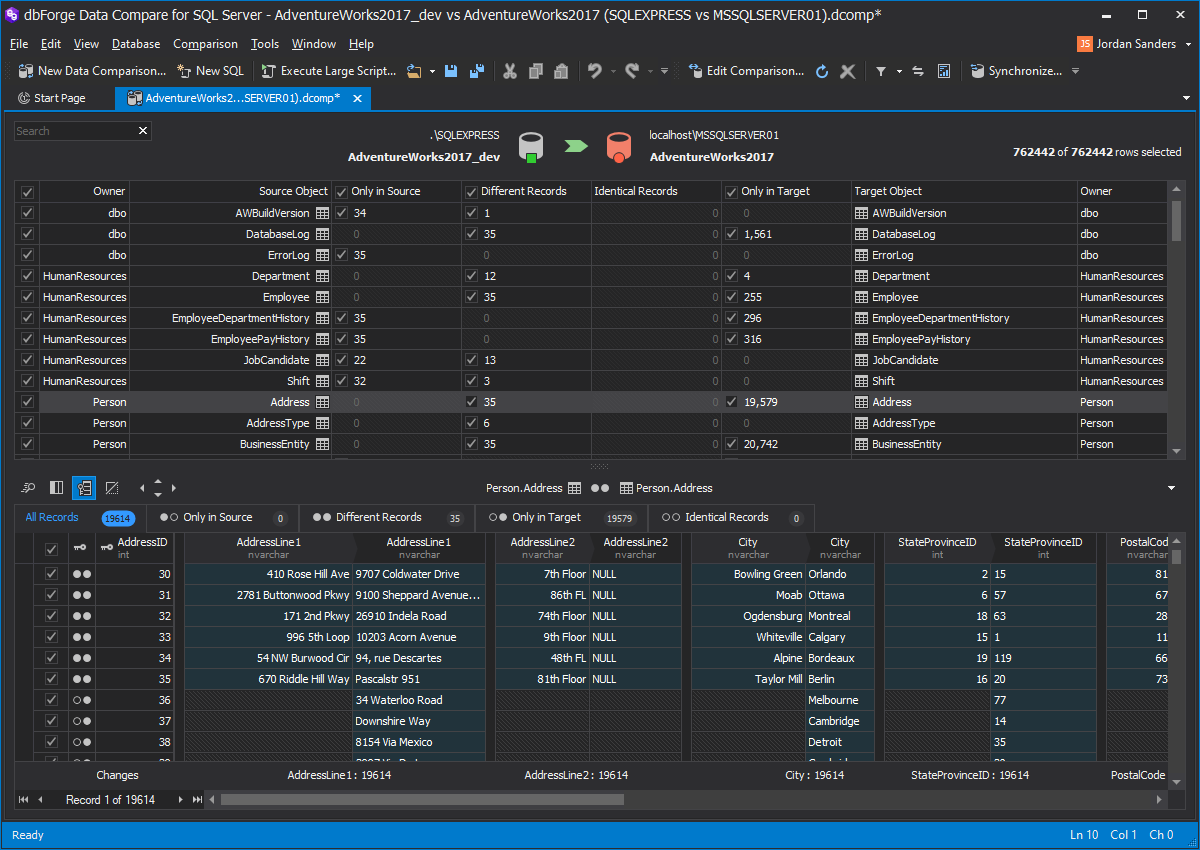This screenshot has width=1200, height=850.
Task: Click the horizontal scrollbar in the records grid
Action: pyautogui.click(x=422, y=800)
